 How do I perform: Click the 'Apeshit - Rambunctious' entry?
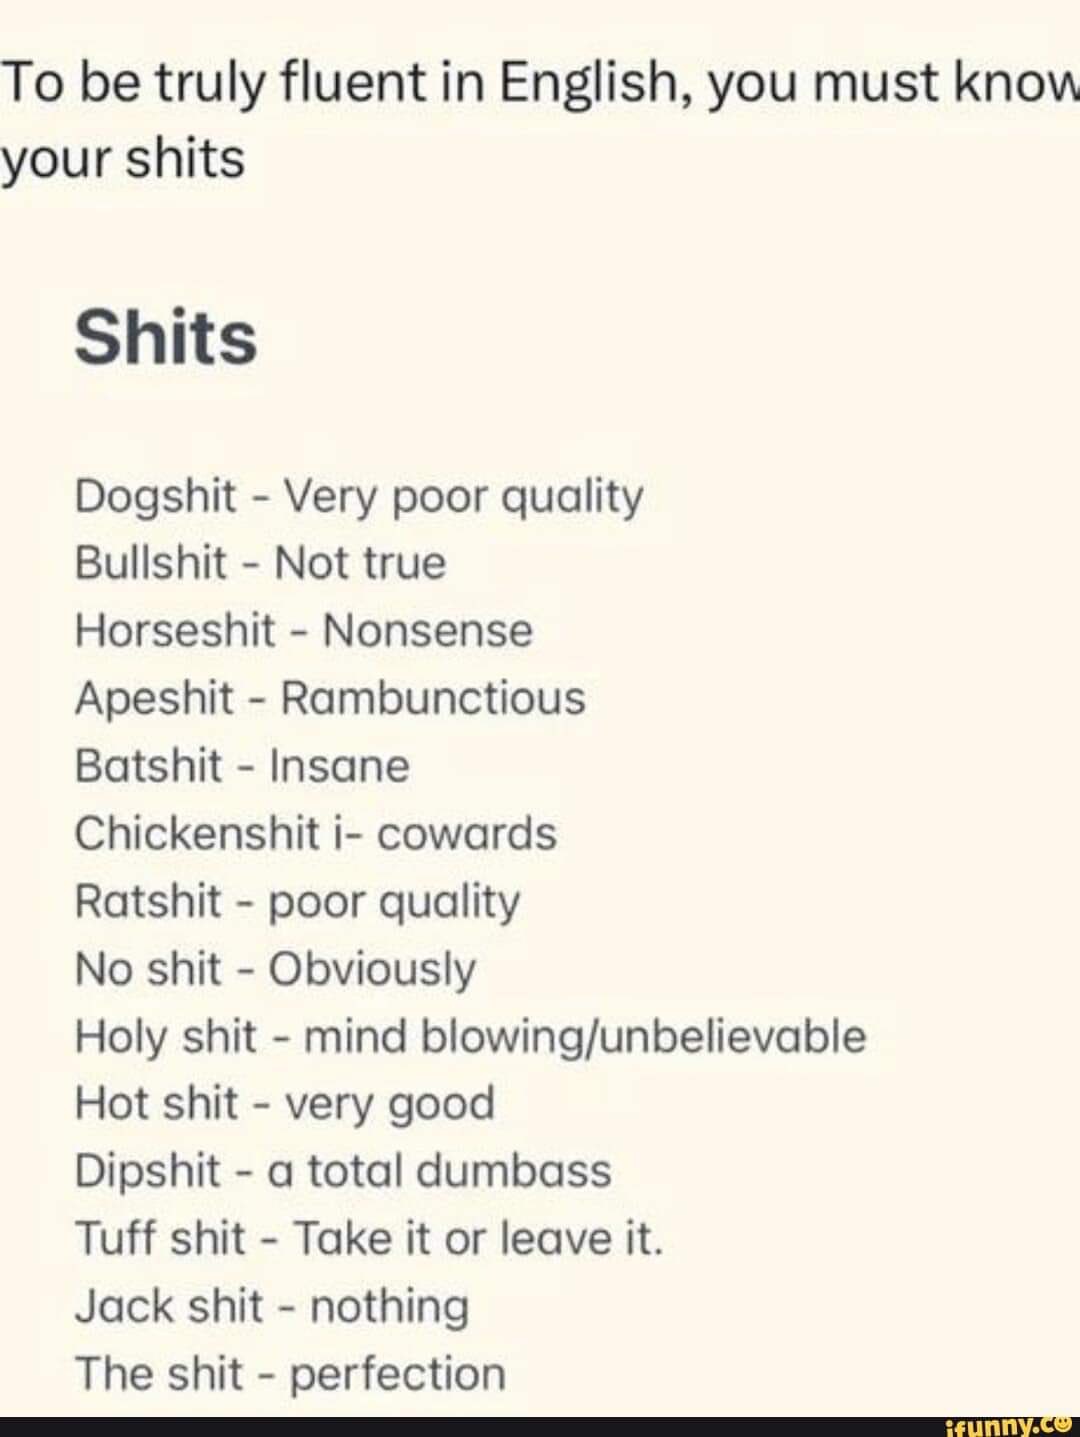tap(330, 698)
